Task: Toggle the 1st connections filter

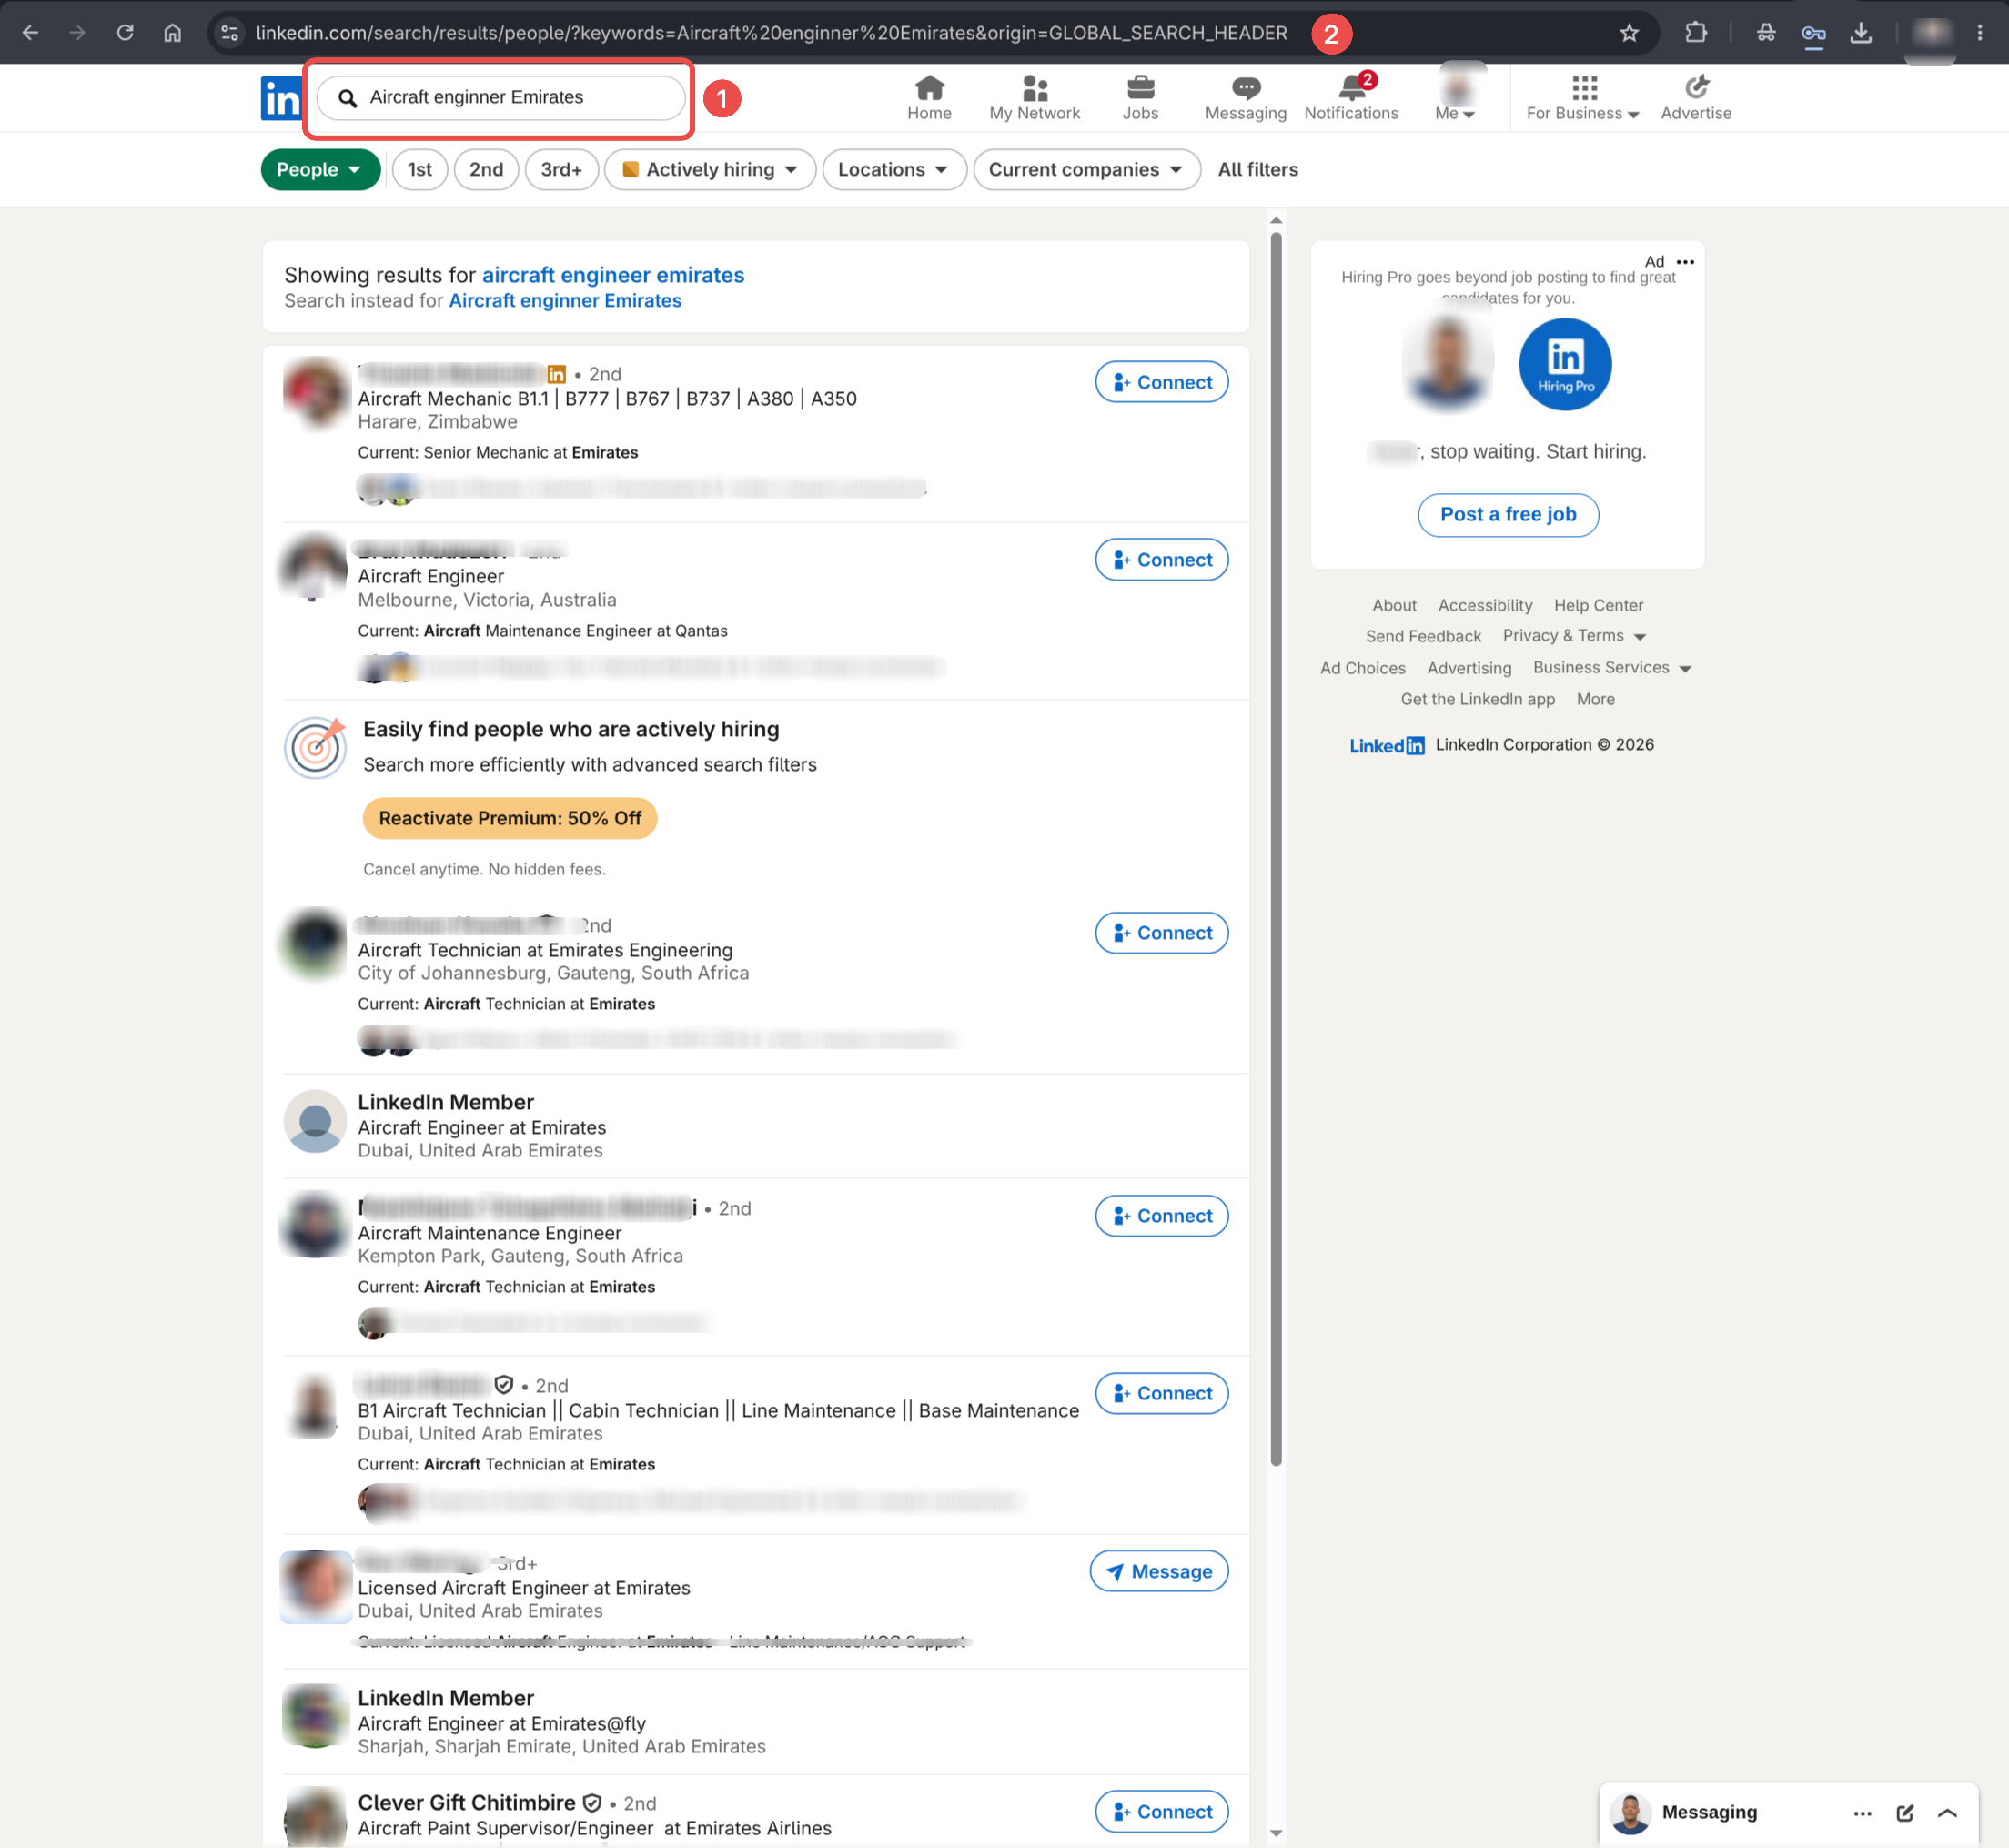Action: (x=420, y=169)
